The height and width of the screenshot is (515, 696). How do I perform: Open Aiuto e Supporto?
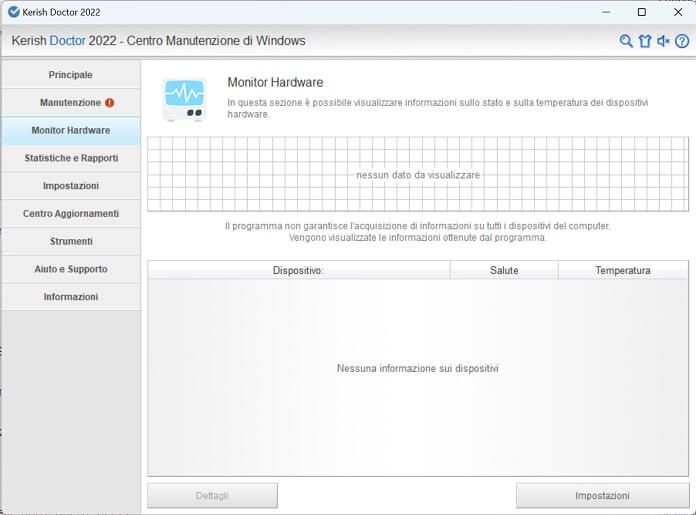click(71, 269)
